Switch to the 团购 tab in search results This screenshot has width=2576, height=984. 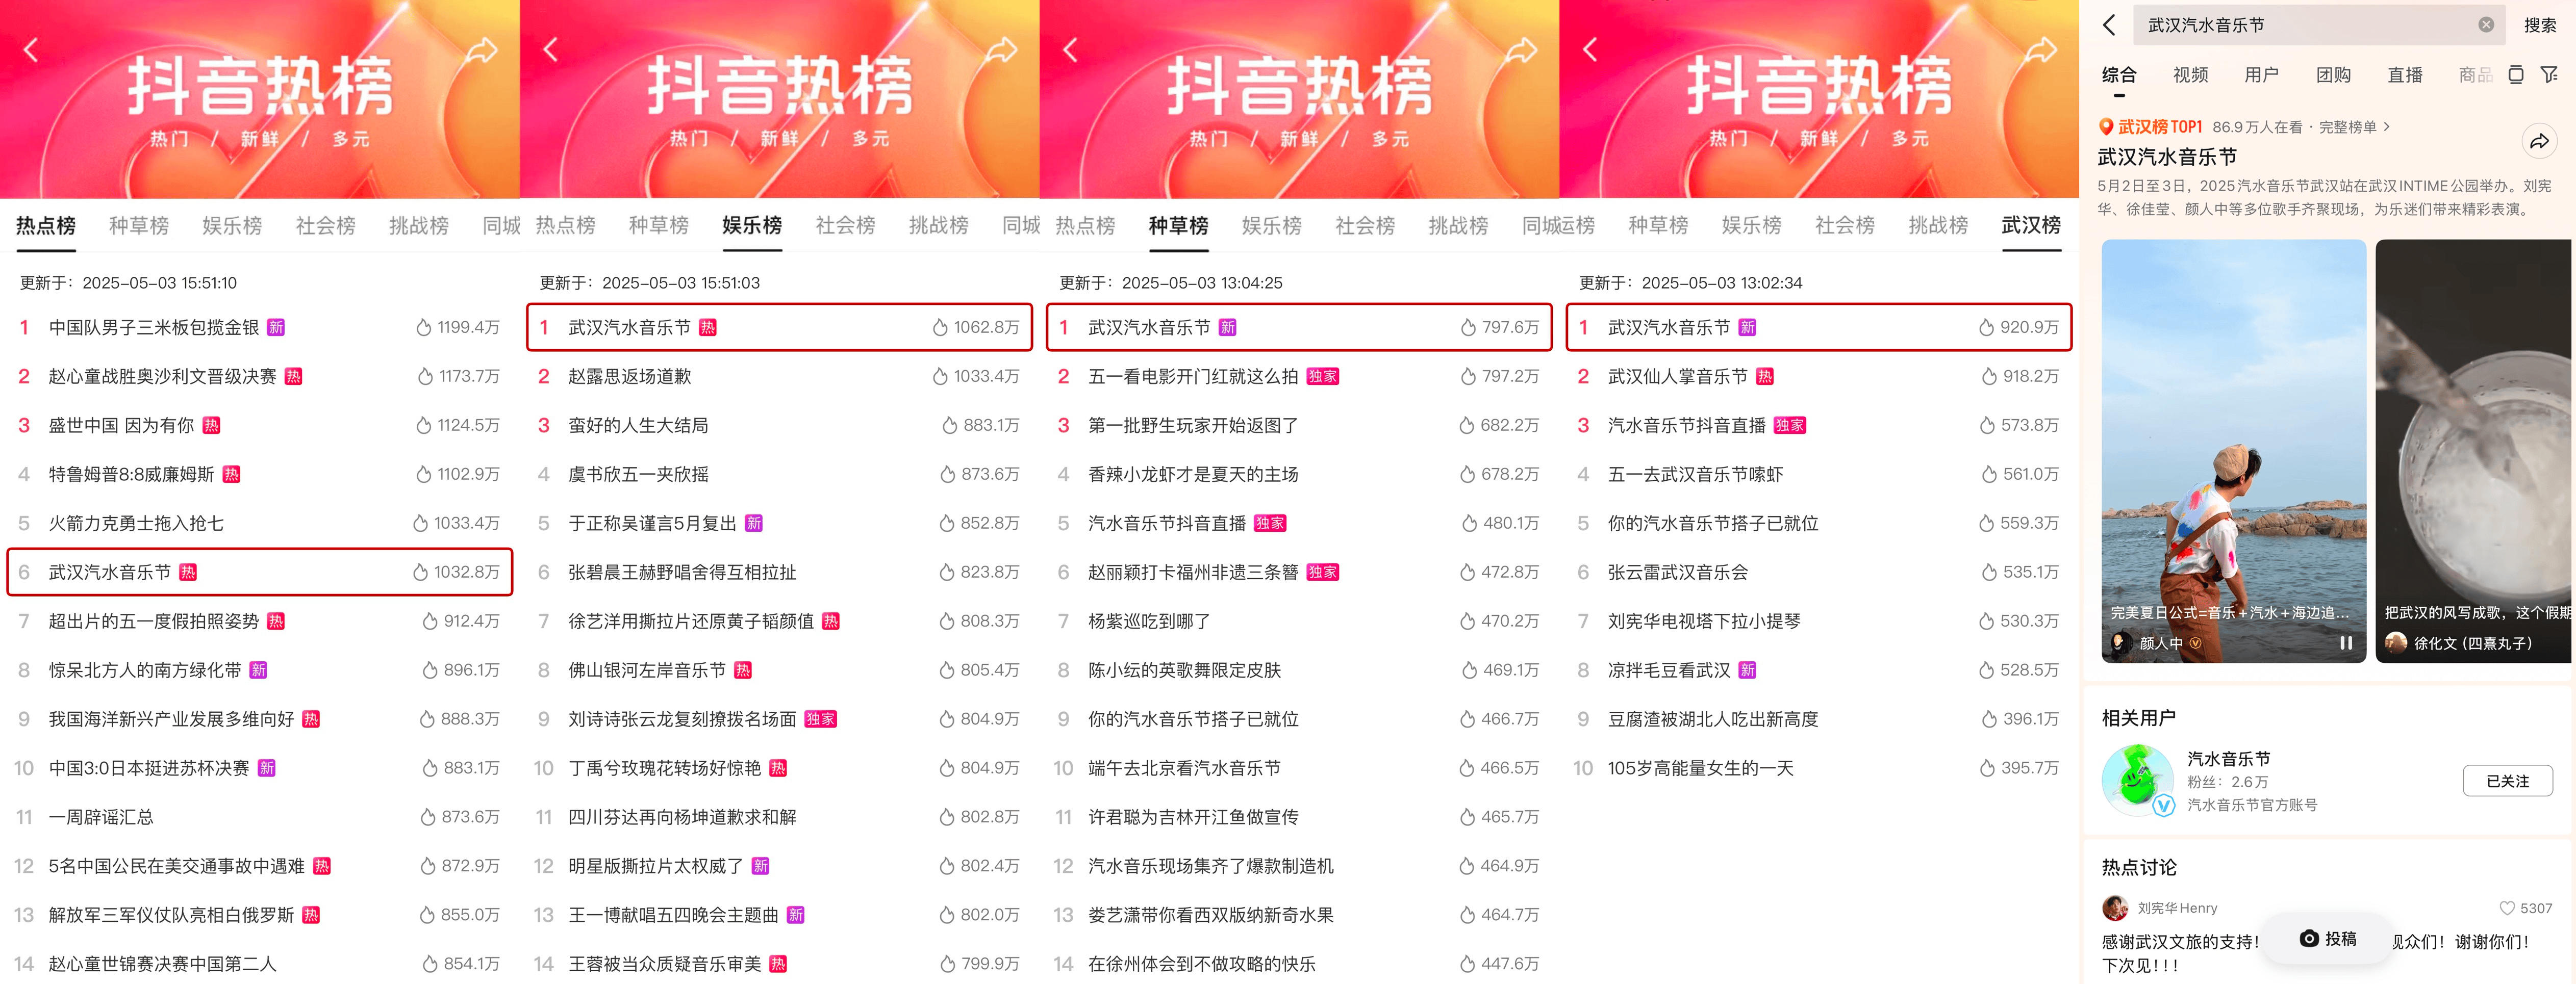[2333, 75]
